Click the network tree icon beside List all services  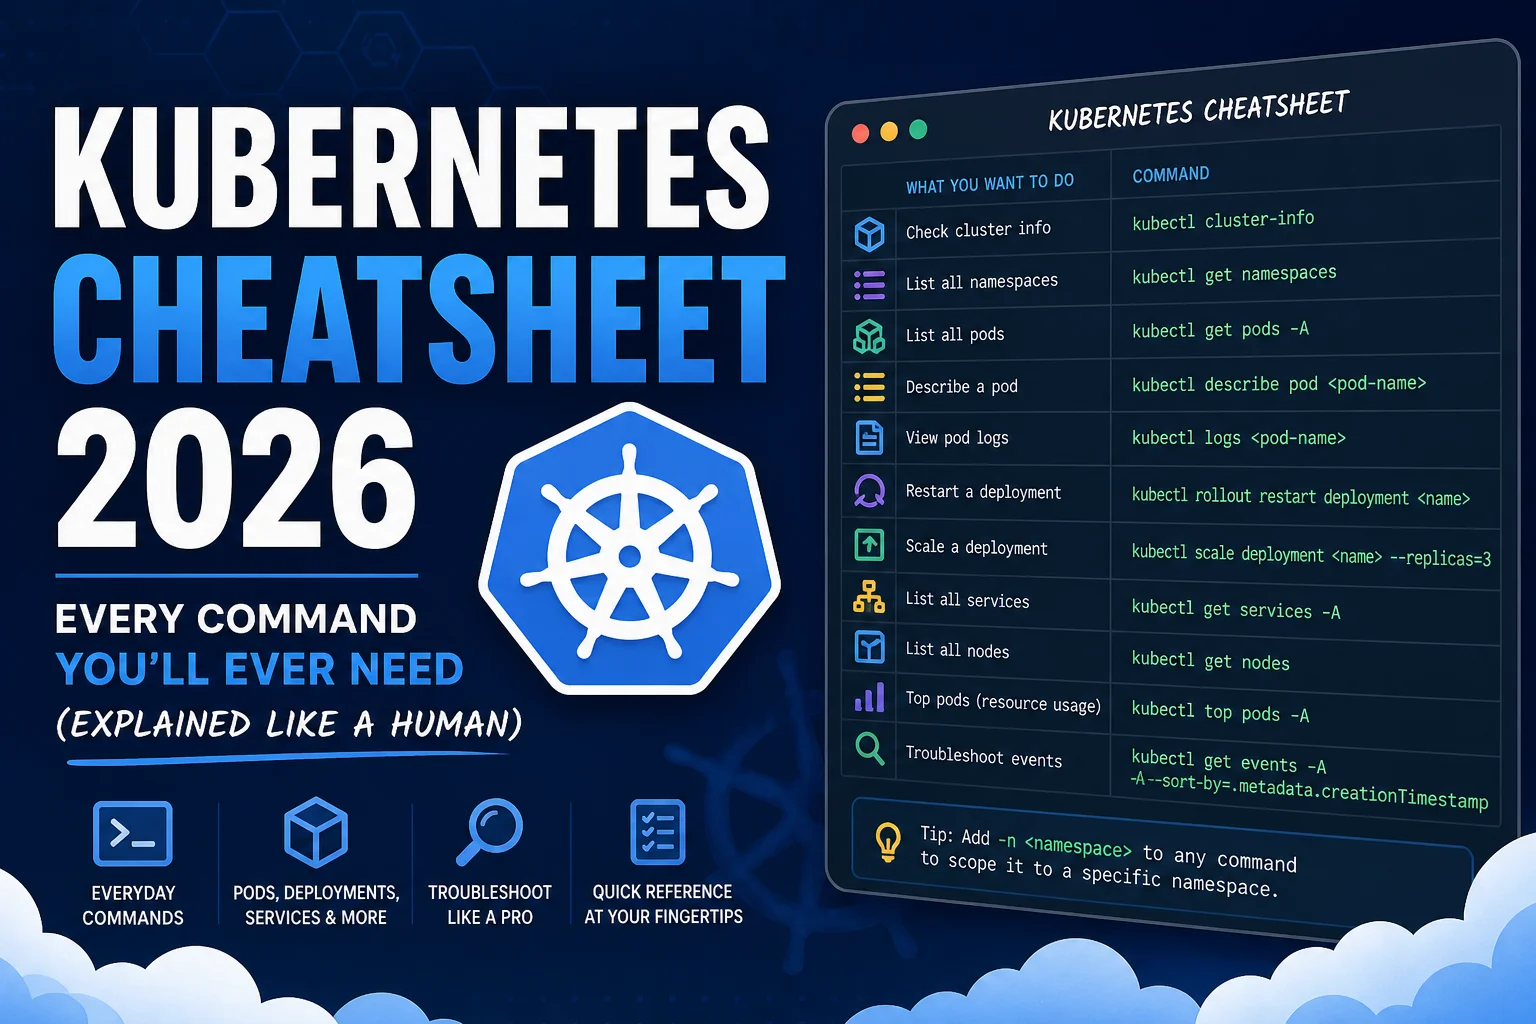point(869,597)
